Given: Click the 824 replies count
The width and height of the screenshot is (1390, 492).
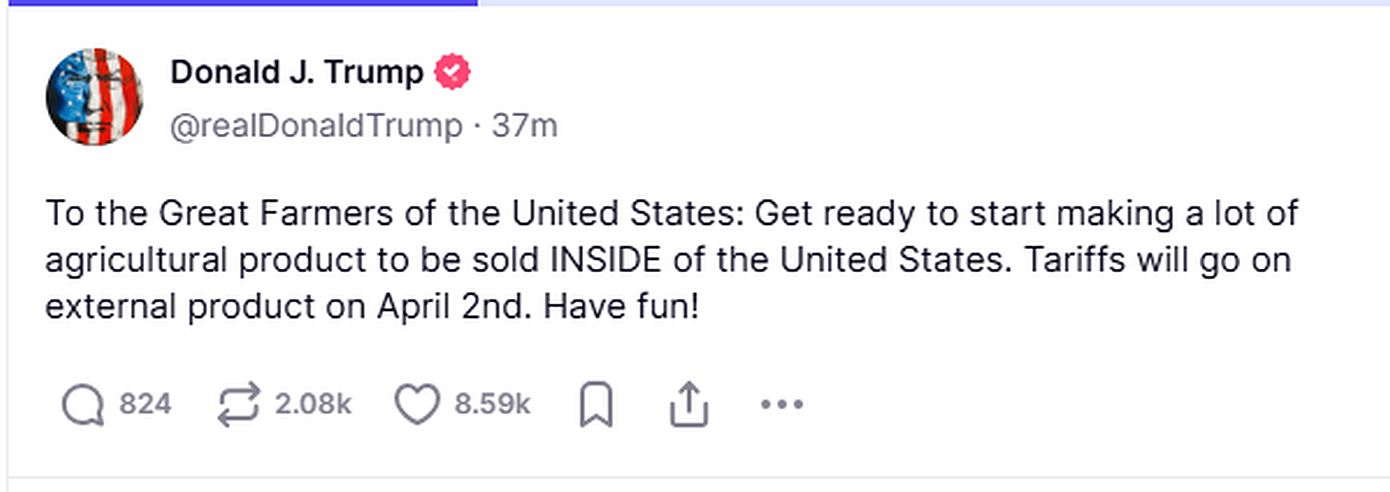Looking at the screenshot, I should (x=145, y=405).
